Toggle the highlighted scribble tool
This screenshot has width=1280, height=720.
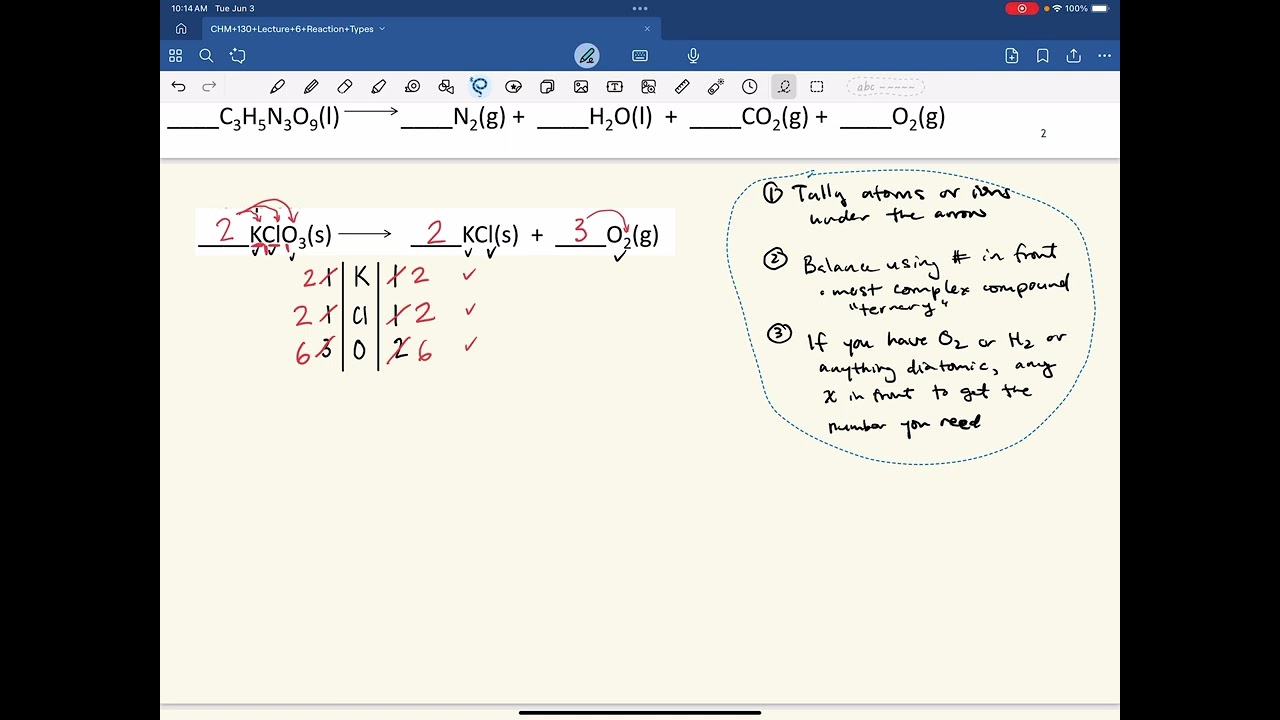(x=784, y=87)
